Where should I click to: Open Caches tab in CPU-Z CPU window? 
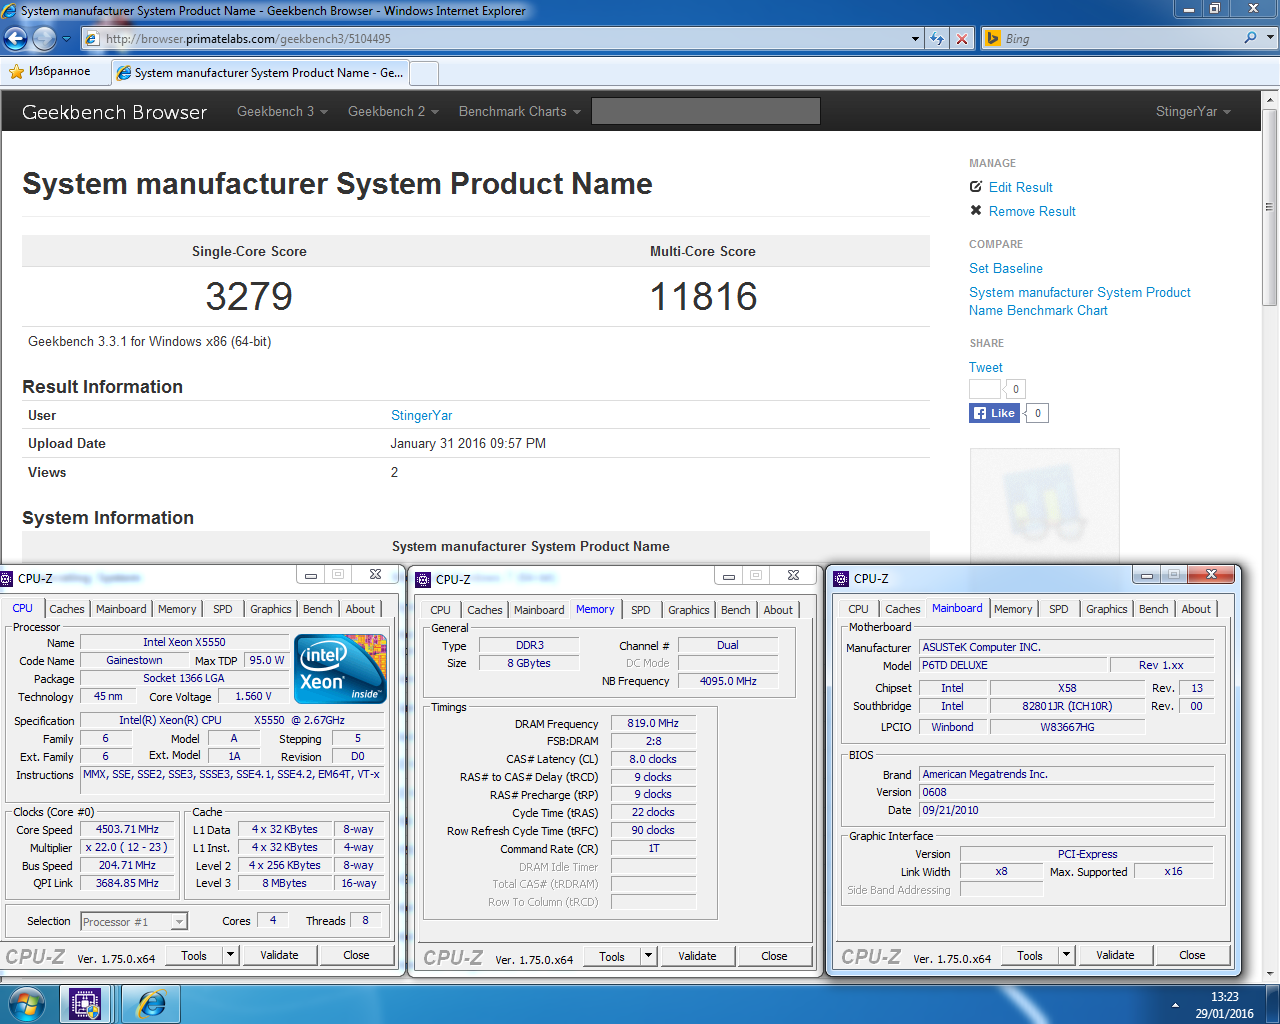67,609
